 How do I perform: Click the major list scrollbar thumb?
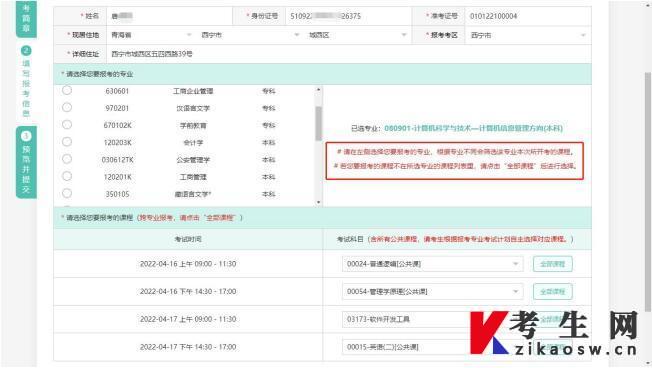tap(319, 123)
